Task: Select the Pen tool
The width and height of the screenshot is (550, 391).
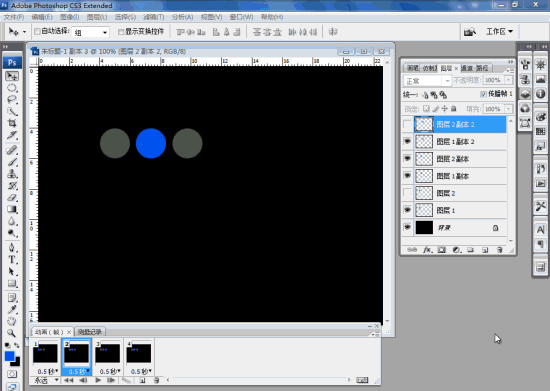Action: tap(12, 248)
